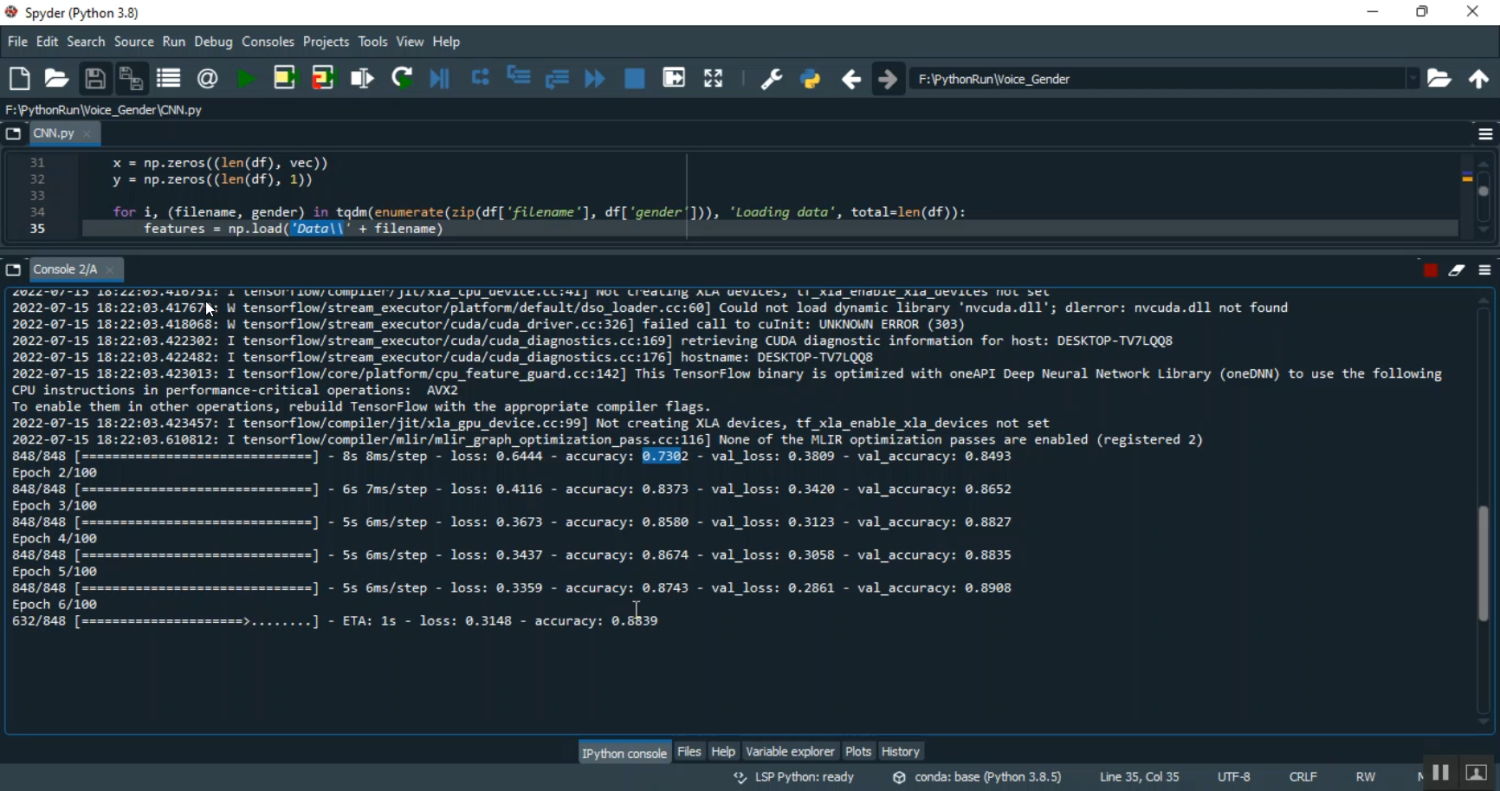Open the Tools menu

pos(372,41)
